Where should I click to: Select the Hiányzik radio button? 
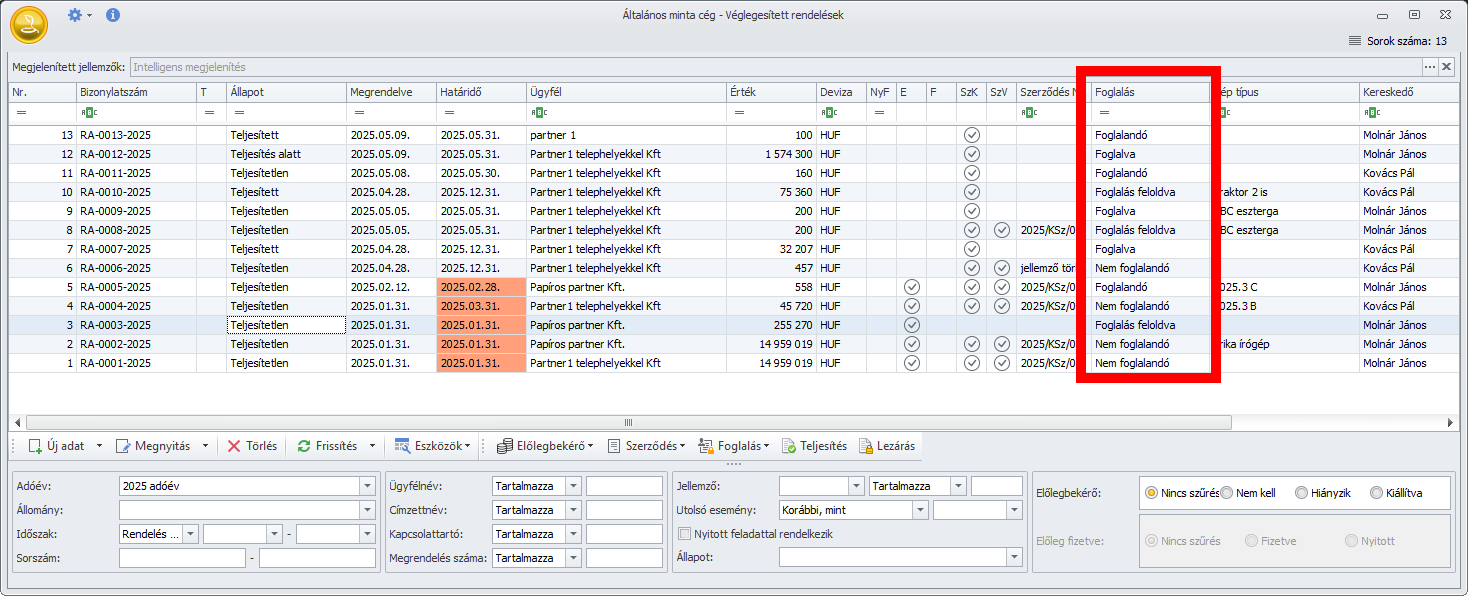[x=1301, y=493]
